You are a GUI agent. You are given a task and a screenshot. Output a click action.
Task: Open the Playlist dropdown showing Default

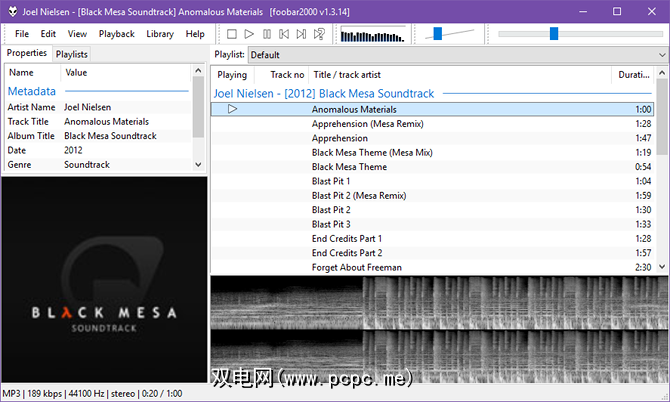pyautogui.click(x=456, y=54)
